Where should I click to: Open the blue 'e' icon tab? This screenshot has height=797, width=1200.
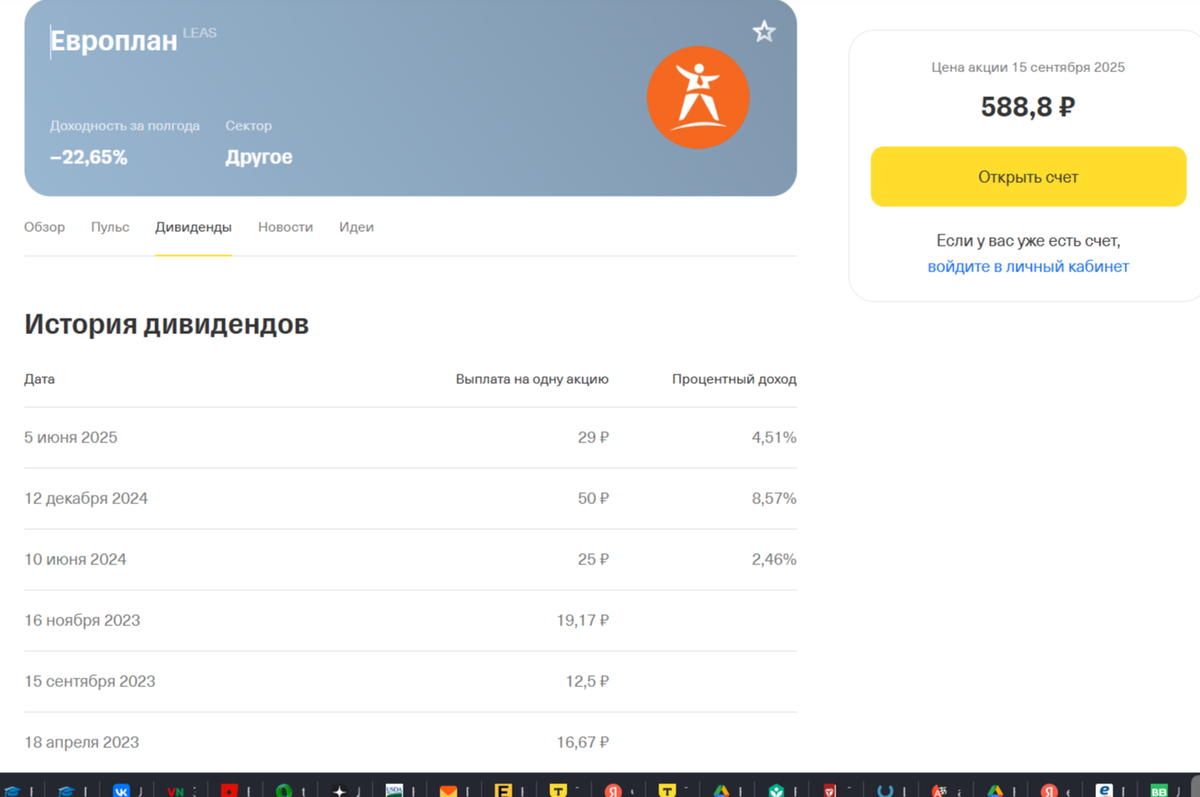point(1104,791)
